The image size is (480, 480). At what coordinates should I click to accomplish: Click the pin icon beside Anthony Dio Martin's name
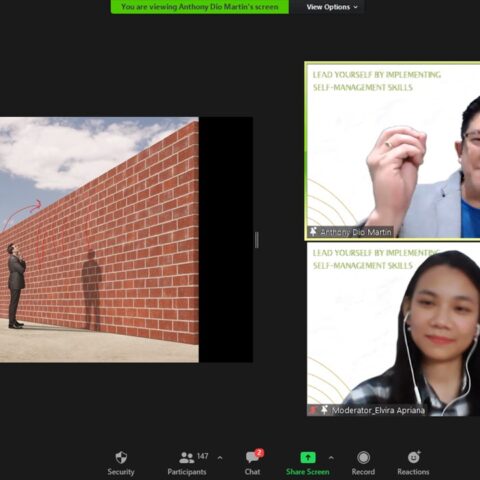click(313, 231)
